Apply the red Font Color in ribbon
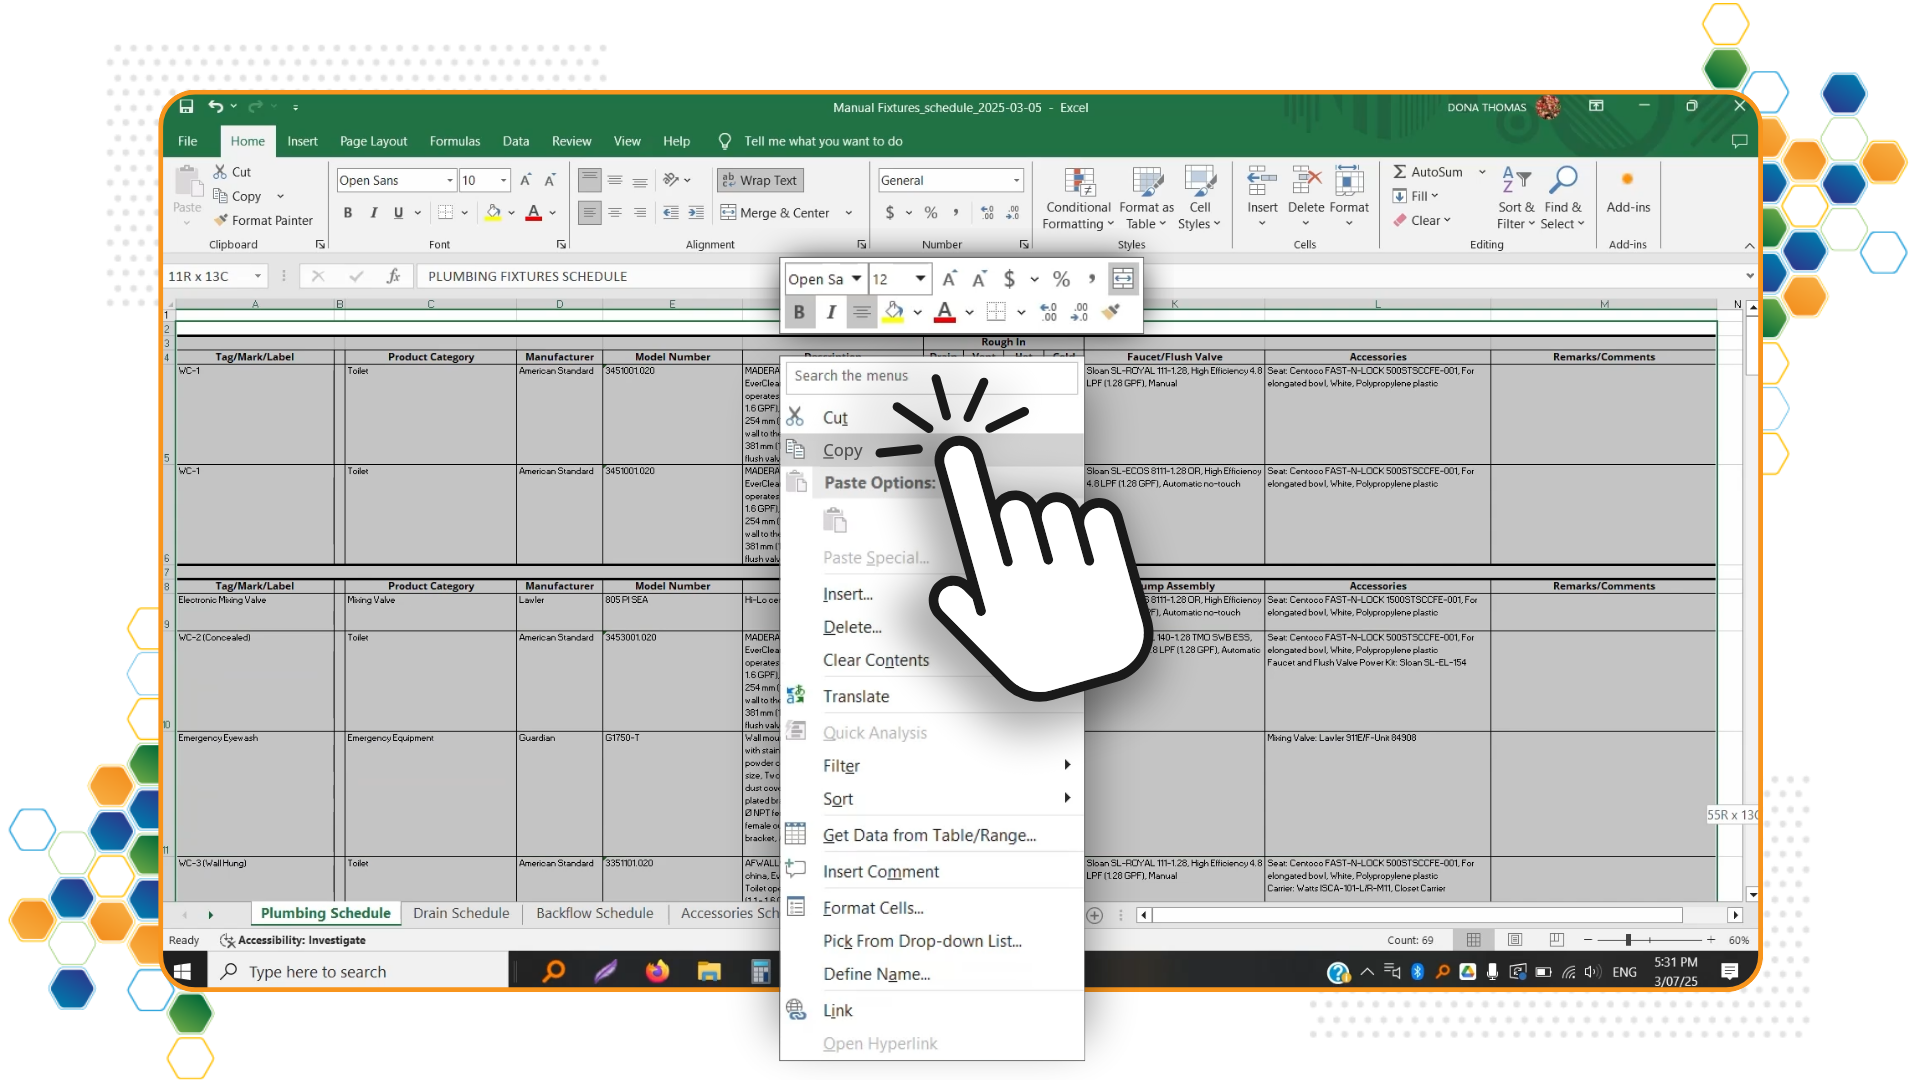Screen dimensions: 1920x1080 [x=533, y=213]
